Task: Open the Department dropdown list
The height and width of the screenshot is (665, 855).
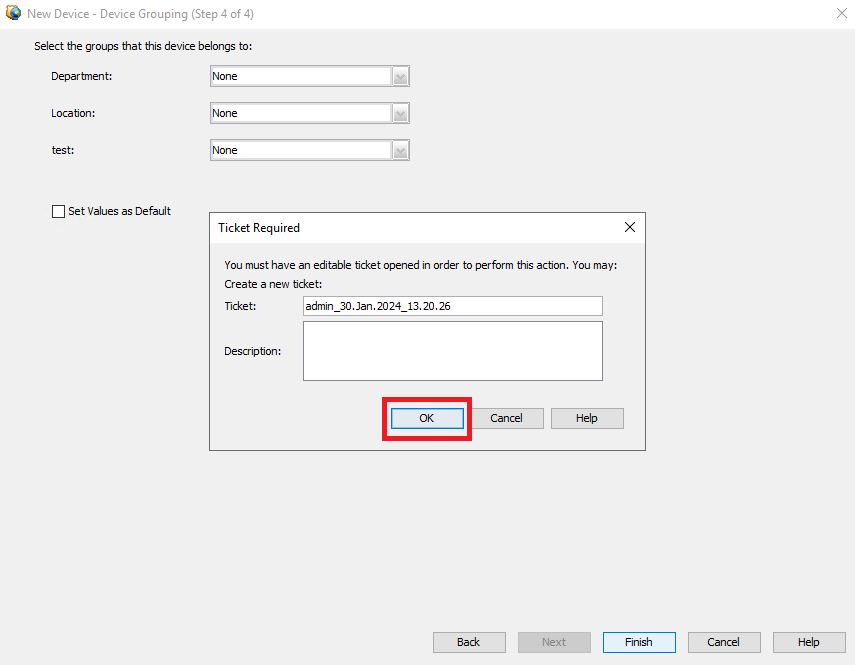Action: (400, 76)
